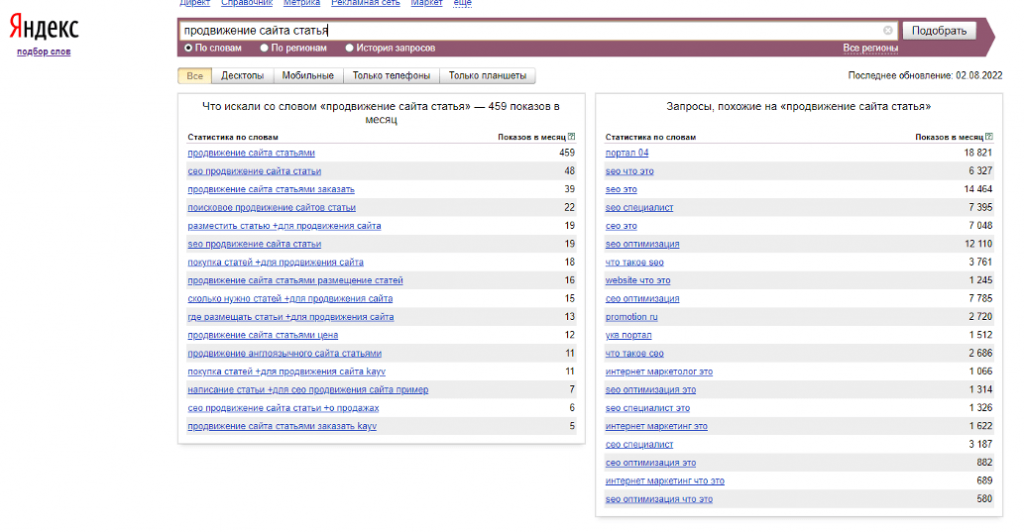
Task: Open query 'seo продвижение сайта статьи'
Action: point(254,244)
